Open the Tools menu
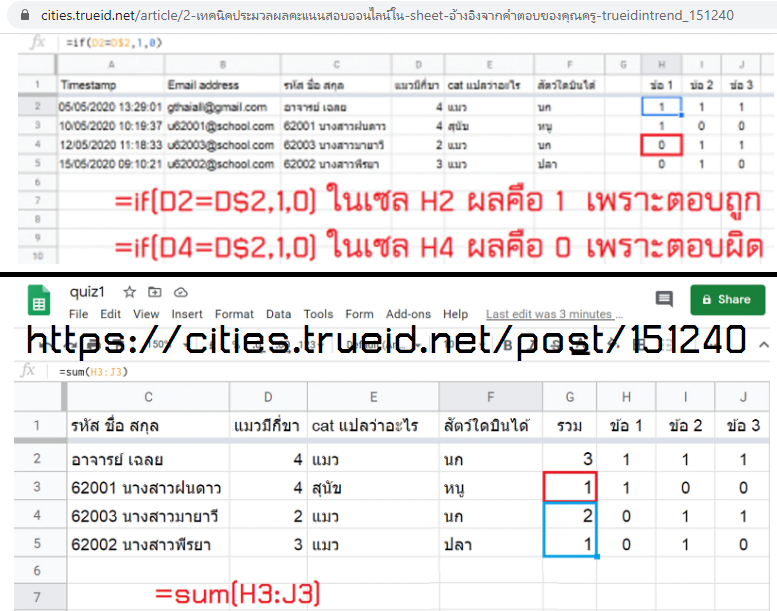 318,314
